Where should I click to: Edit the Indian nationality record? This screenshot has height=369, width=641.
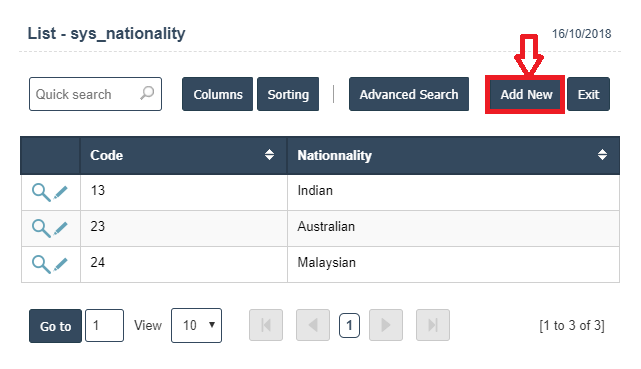pyautogui.click(x=61, y=192)
